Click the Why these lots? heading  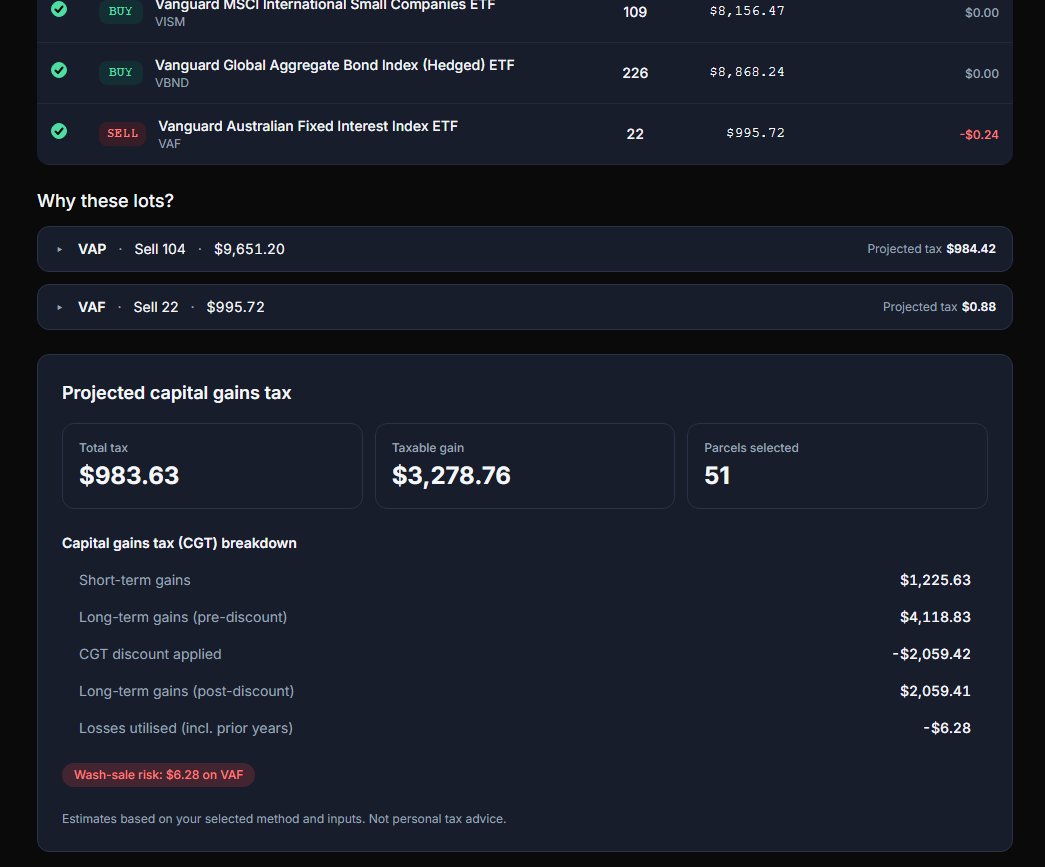[x=105, y=201]
